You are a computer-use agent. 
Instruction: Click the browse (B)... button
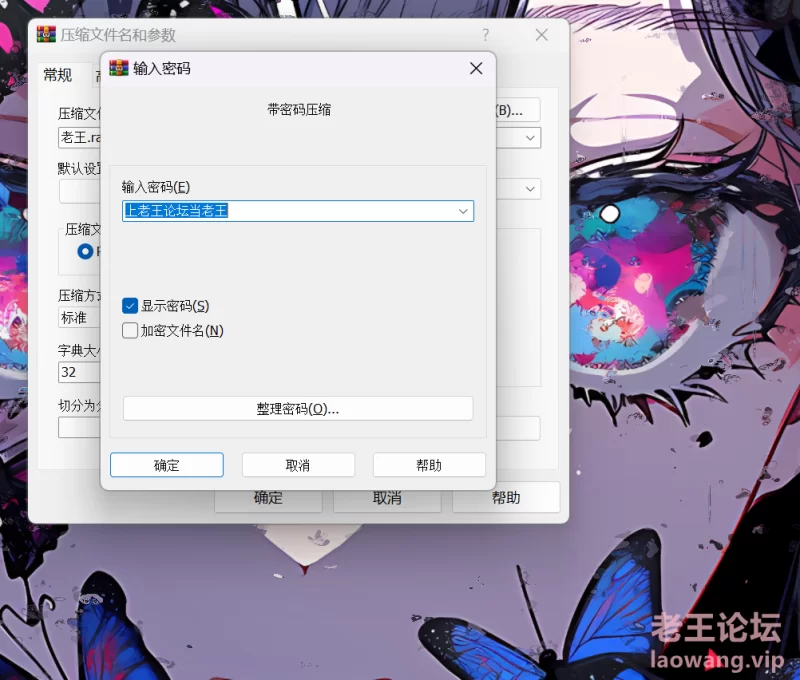click(x=517, y=110)
